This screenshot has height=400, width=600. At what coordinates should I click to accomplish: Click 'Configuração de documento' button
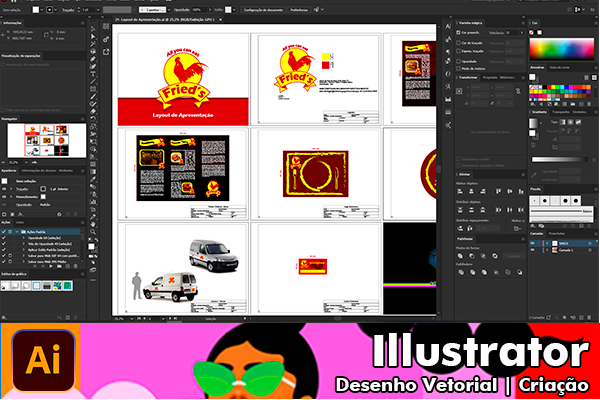[x=263, y=10]
